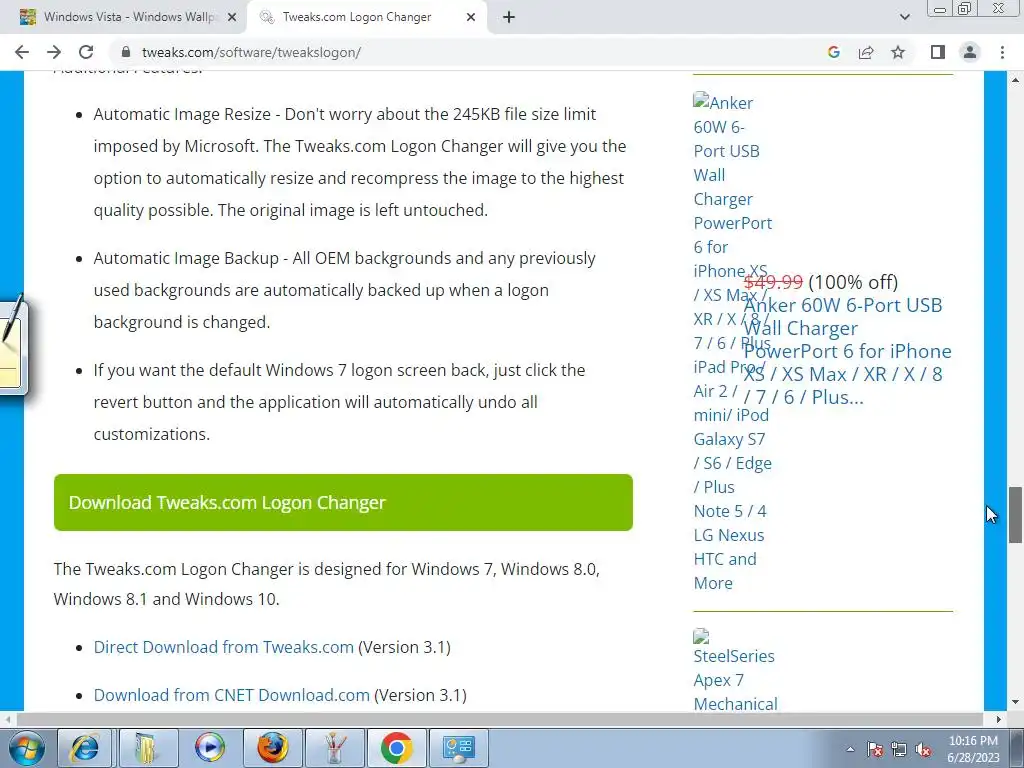1024x768 pixels.
Task: Click horizontal scrollbar left arrow
Action: pyautogui.click(x=7, y=719)
